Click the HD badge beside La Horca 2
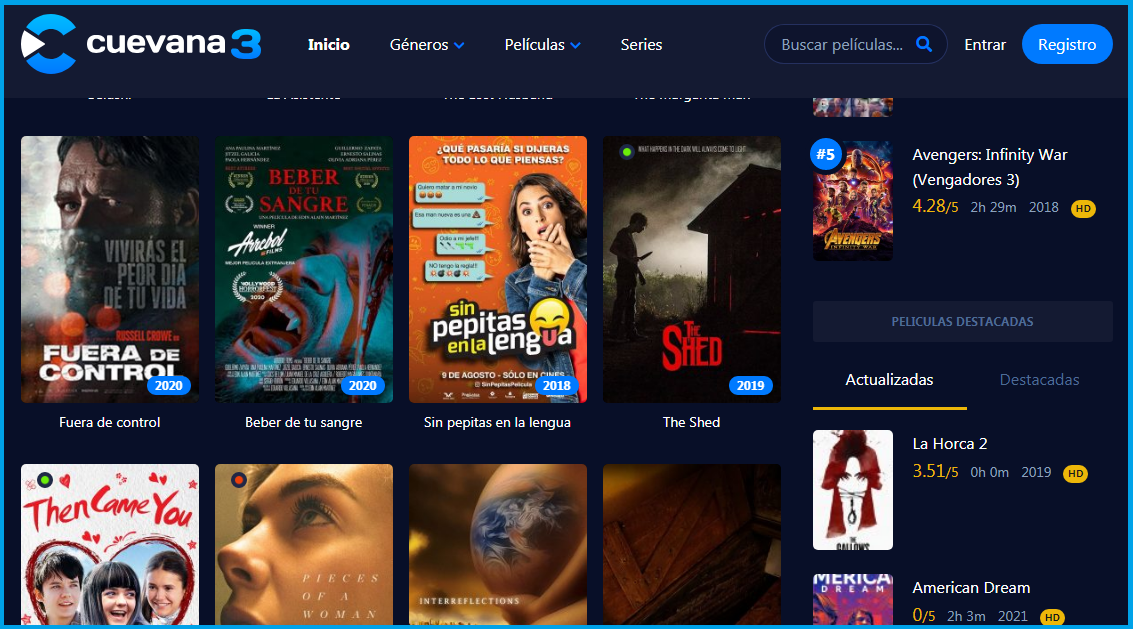The height and width of the screenshot is (629, 1133). tap(1075, 474)
